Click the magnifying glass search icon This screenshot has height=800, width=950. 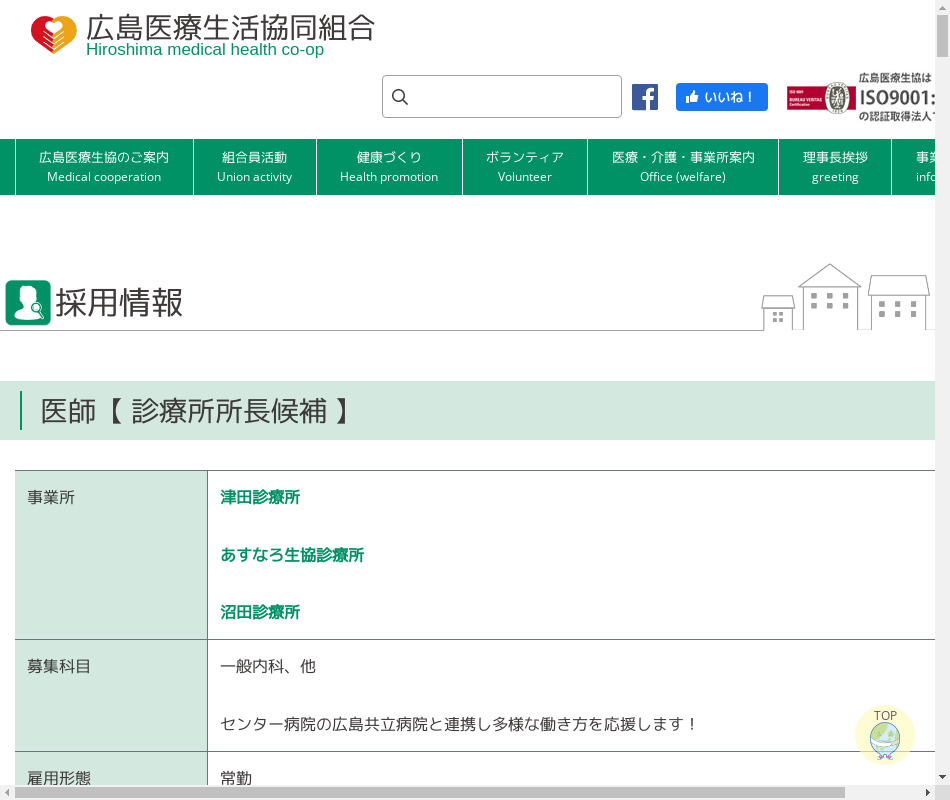pos(400,97)
